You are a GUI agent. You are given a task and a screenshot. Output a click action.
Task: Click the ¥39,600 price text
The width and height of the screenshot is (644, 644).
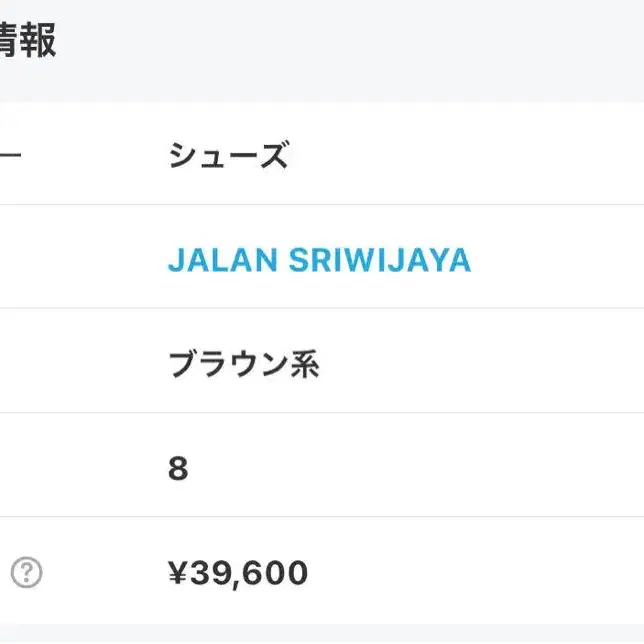click(x=238, y=573)
